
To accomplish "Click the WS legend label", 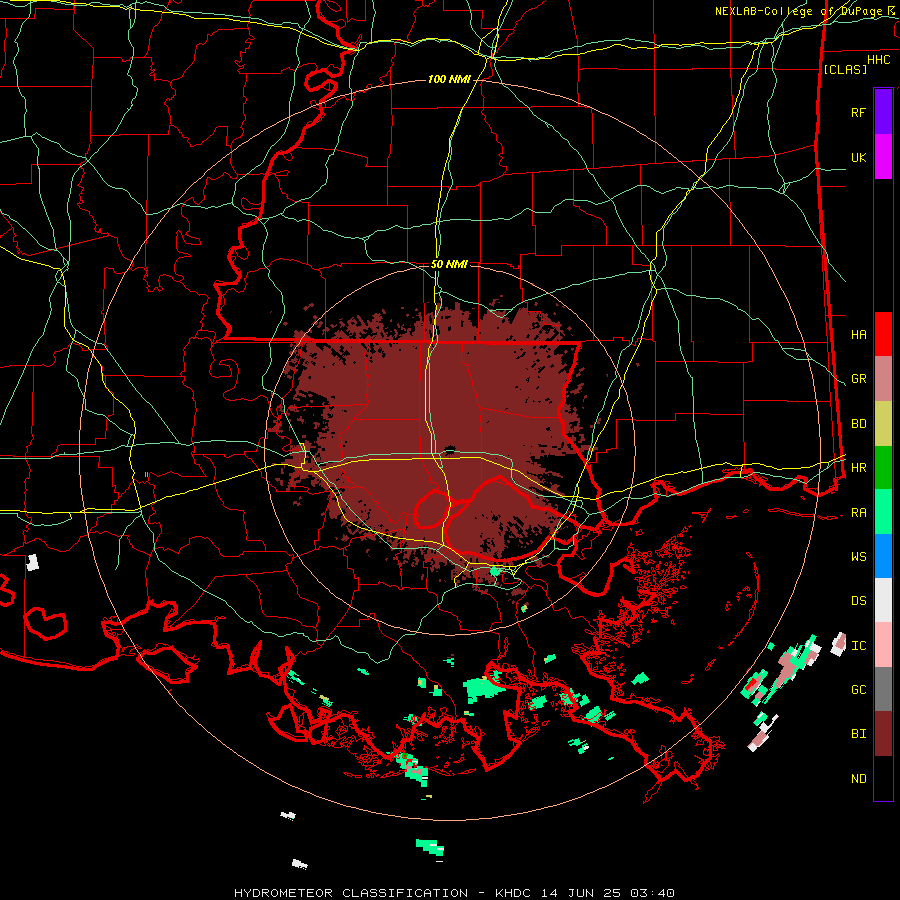I will (858, 557).
